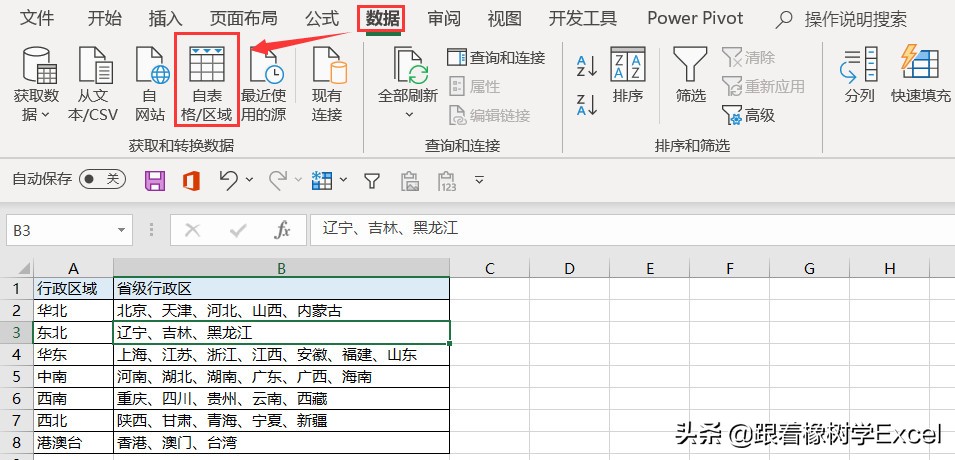Image resolution: width=955 pixels, height=460 pixels.
Task: Click the formula bar cancel X icon
Action: (x=192, y=230)
